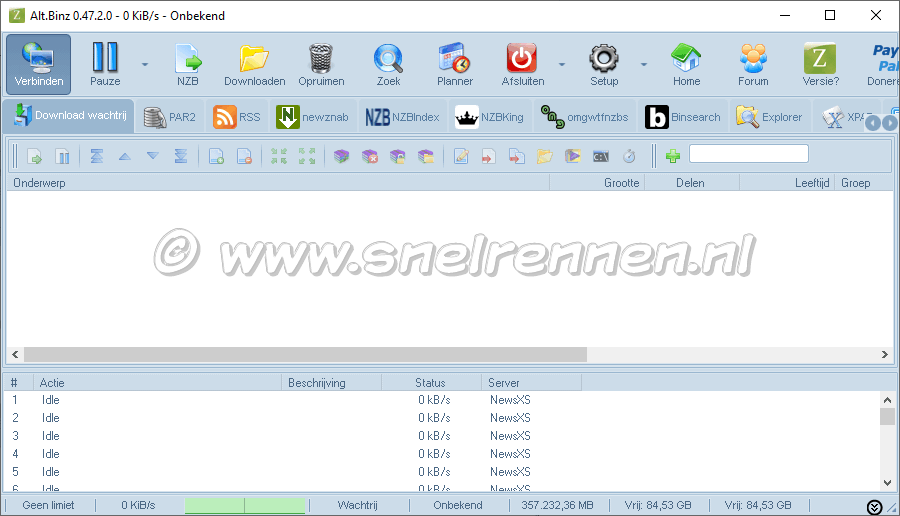900x516 pixels.
Task: Click the archive icon with red X
Action: 370,156
